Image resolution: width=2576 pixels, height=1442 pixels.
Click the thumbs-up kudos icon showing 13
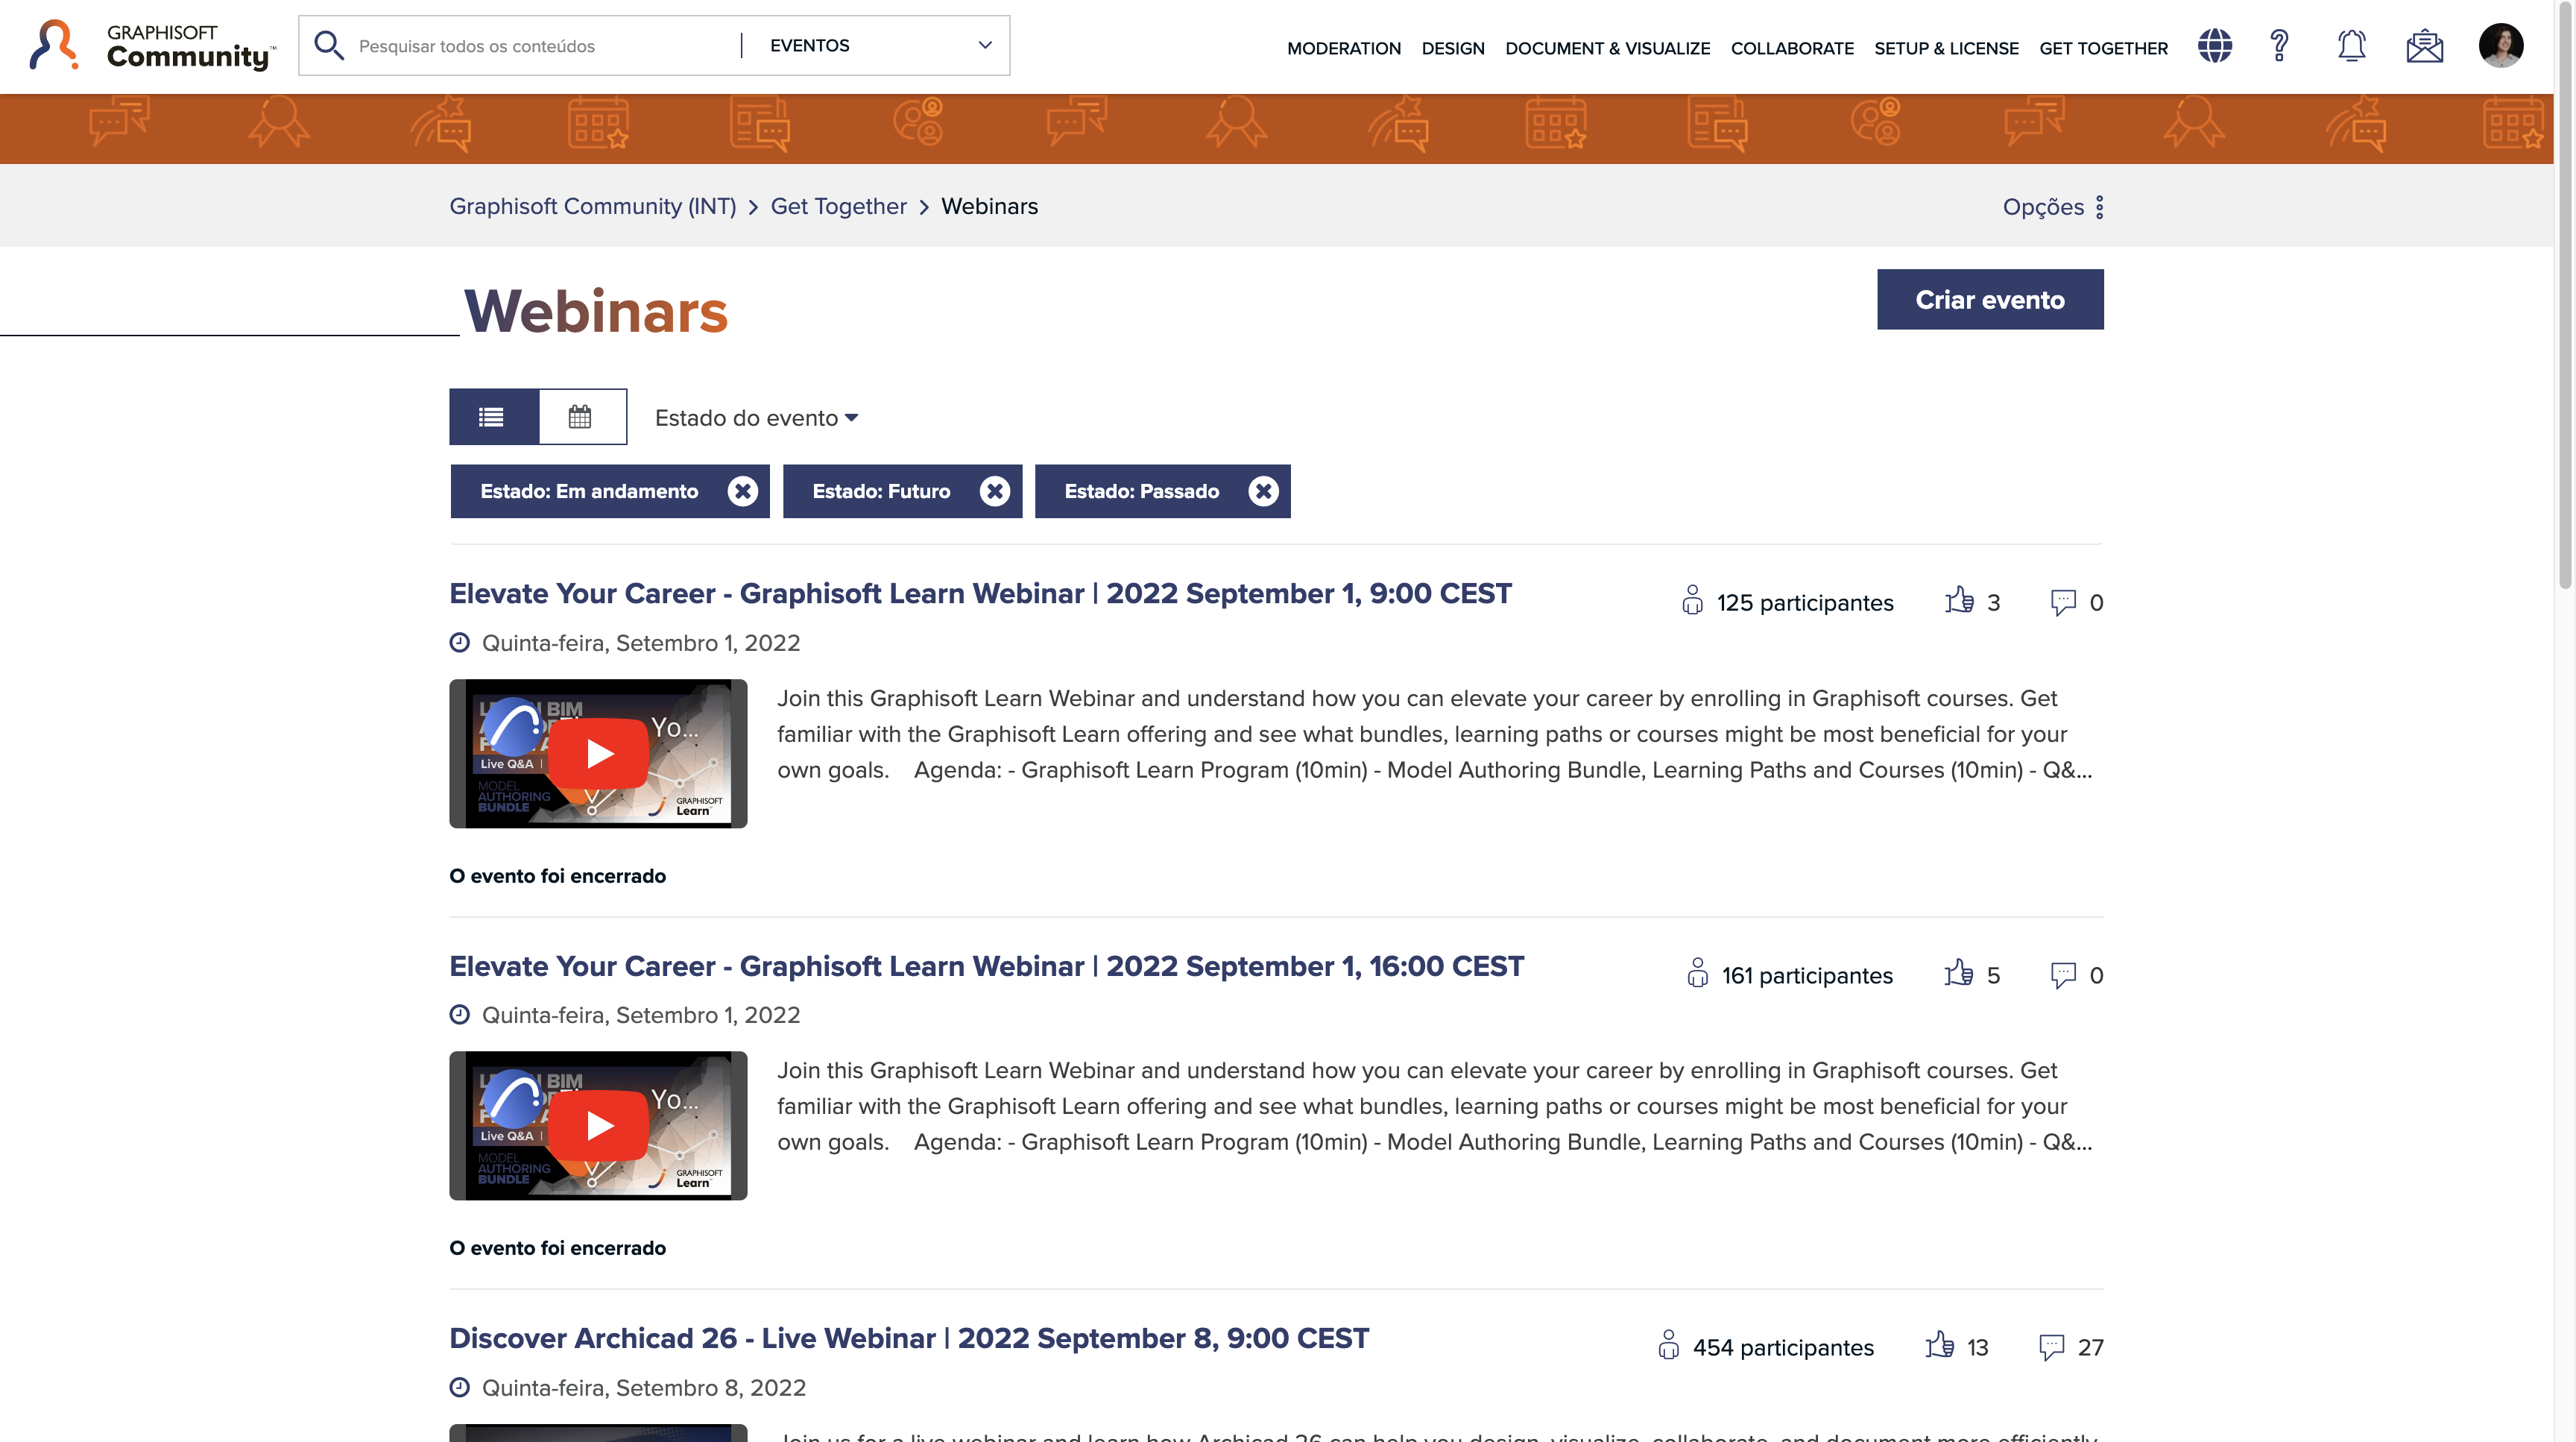pyautogui.click(x=1940, y=1346)
